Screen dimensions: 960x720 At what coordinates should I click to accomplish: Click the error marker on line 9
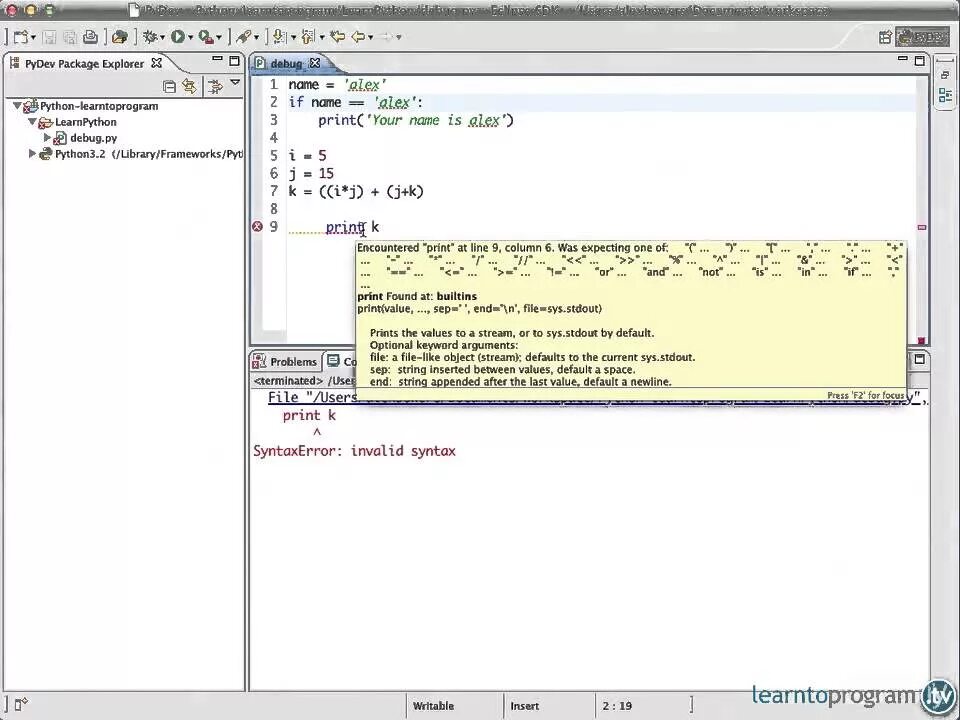pyautogui.click(x=257, y=227)
